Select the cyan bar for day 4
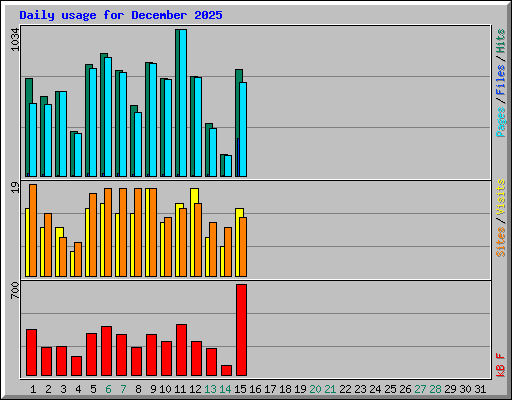The width and height of the screenshot is (512, 400). (78, 155)
